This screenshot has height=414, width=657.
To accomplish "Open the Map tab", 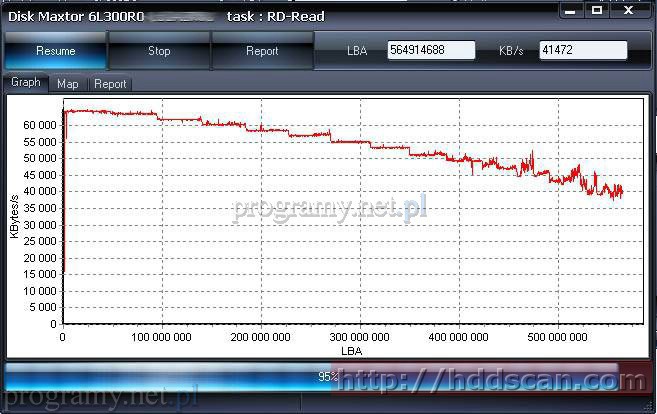I will [68, 84].
